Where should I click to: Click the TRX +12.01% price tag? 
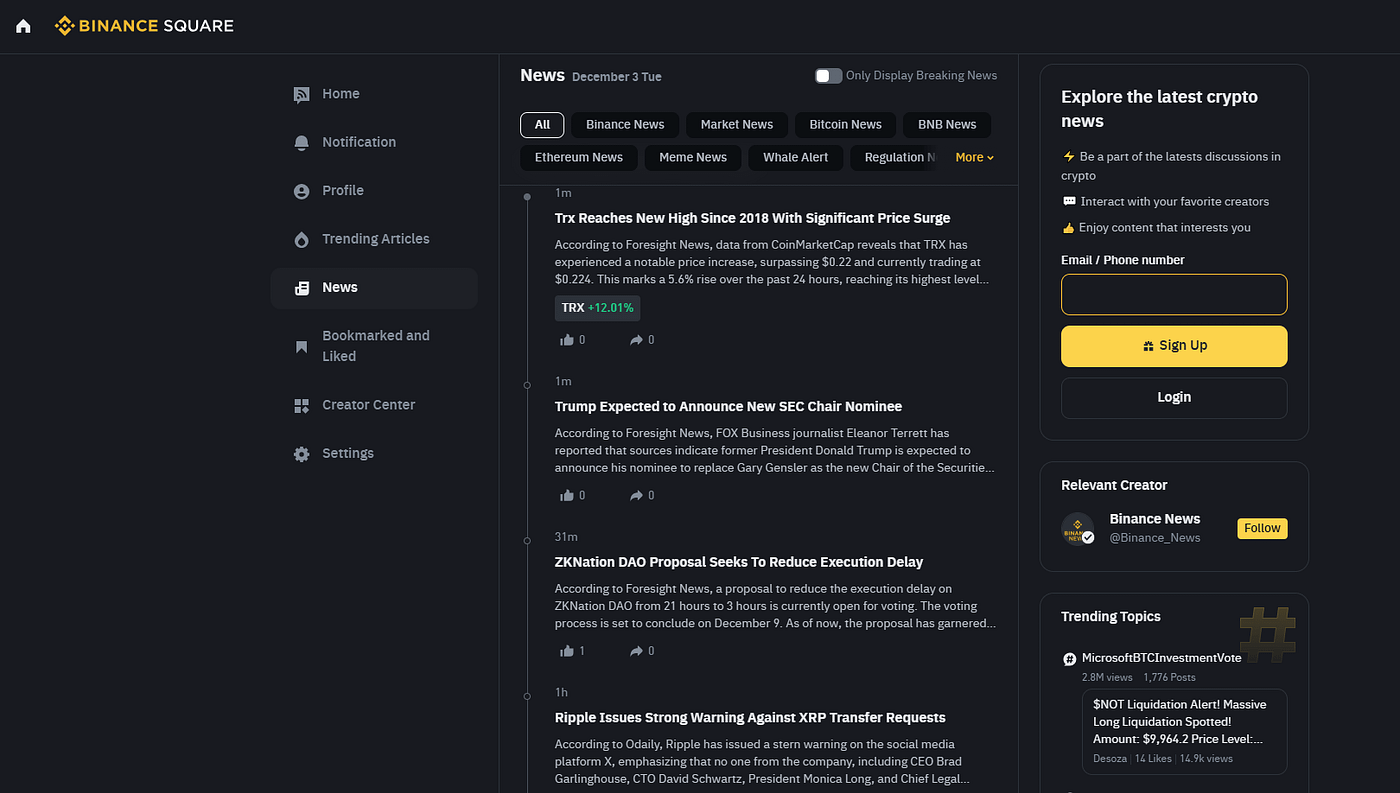click(x=598, y=308)
